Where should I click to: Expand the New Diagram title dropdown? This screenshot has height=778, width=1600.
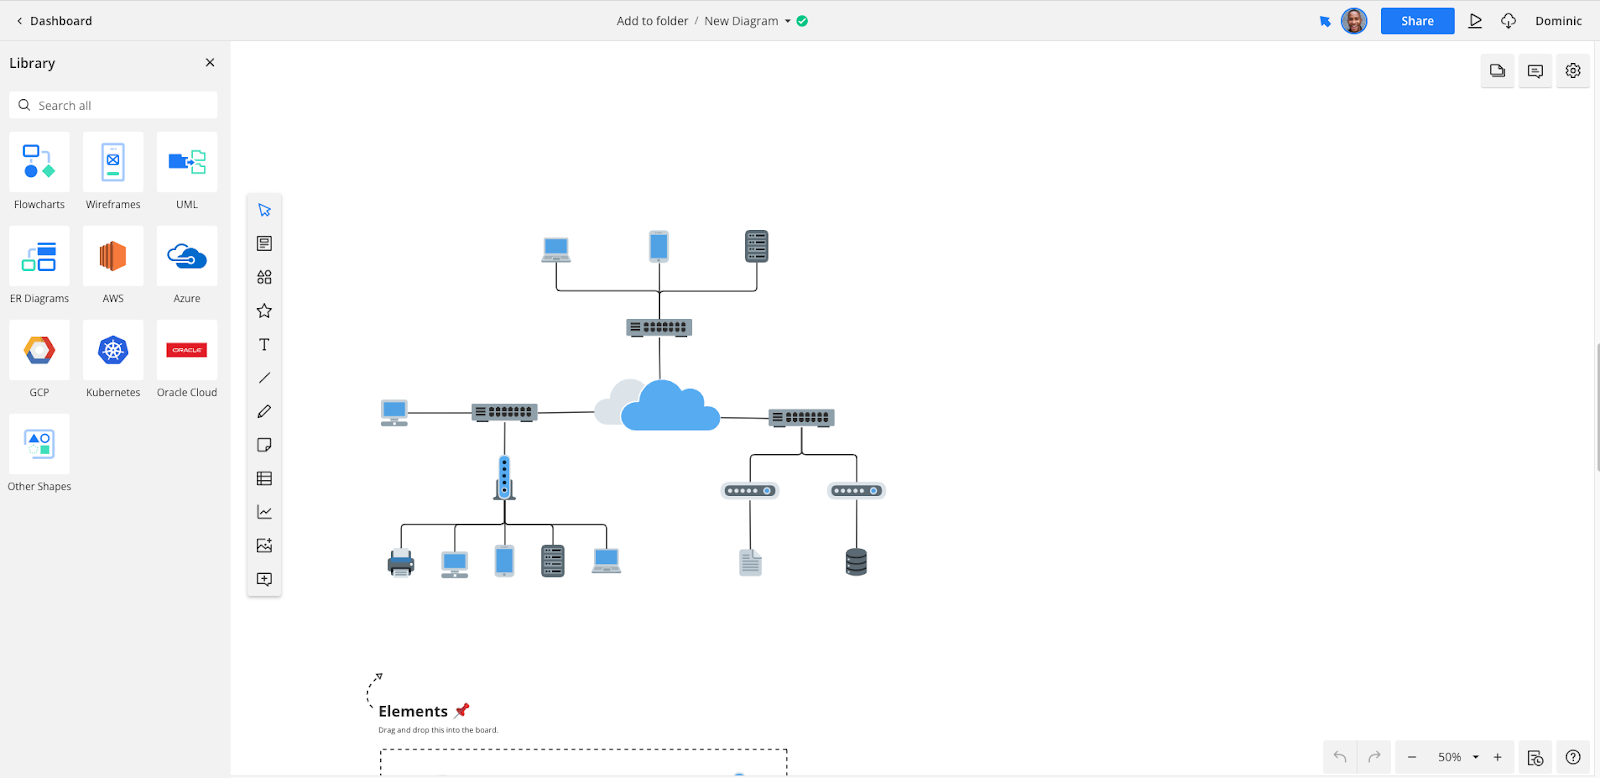[787, 21]
